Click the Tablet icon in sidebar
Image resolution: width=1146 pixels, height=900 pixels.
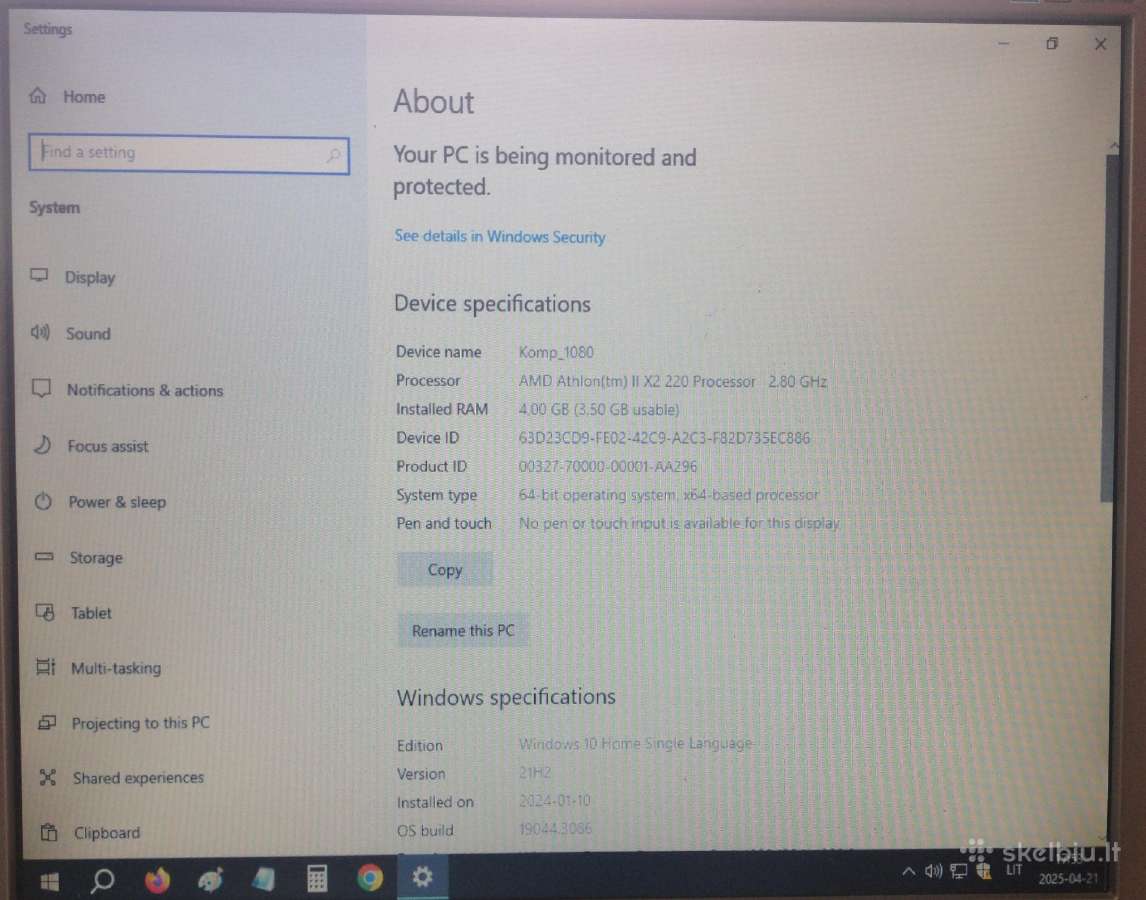(x=45, y=611)
